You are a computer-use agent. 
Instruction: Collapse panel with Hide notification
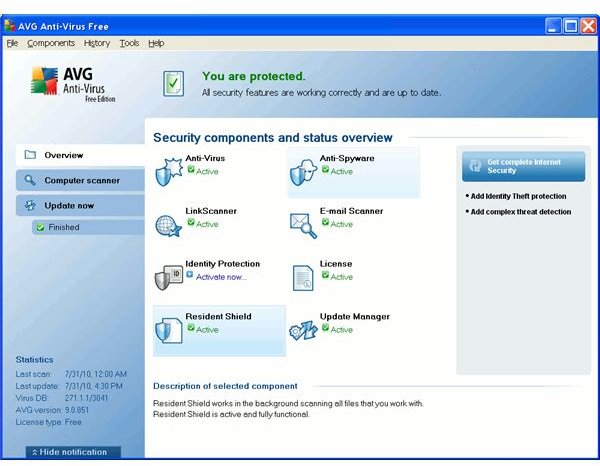(x=73, y=452)
